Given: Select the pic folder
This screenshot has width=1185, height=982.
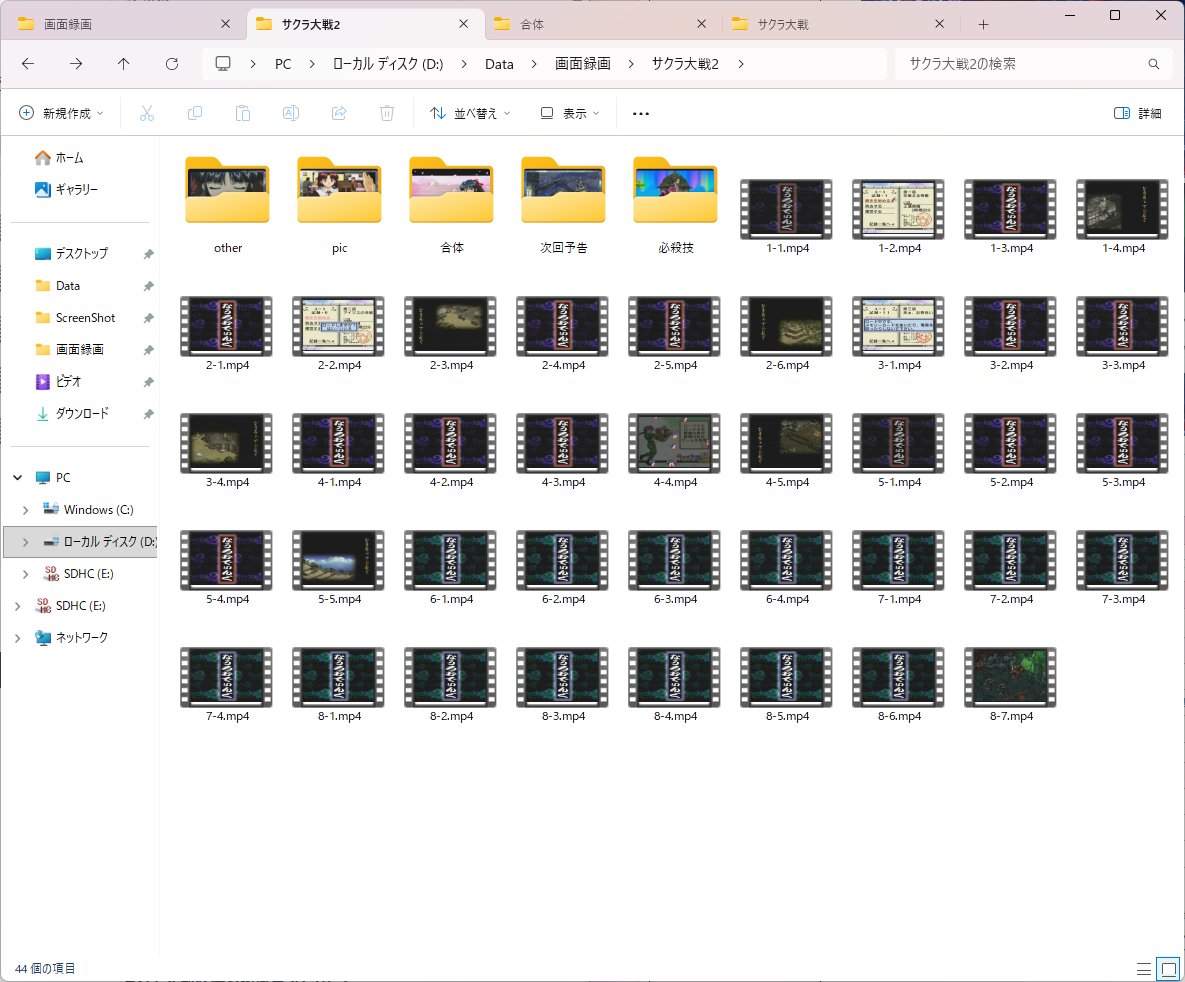Looking at the screenshot, I should point(339,204).
